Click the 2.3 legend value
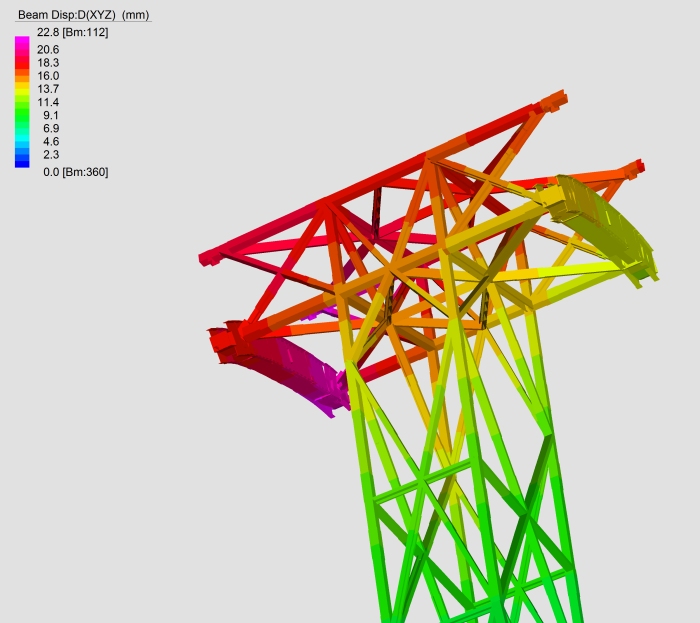Screen dimensions: 700x623 [x=50, y=155]
